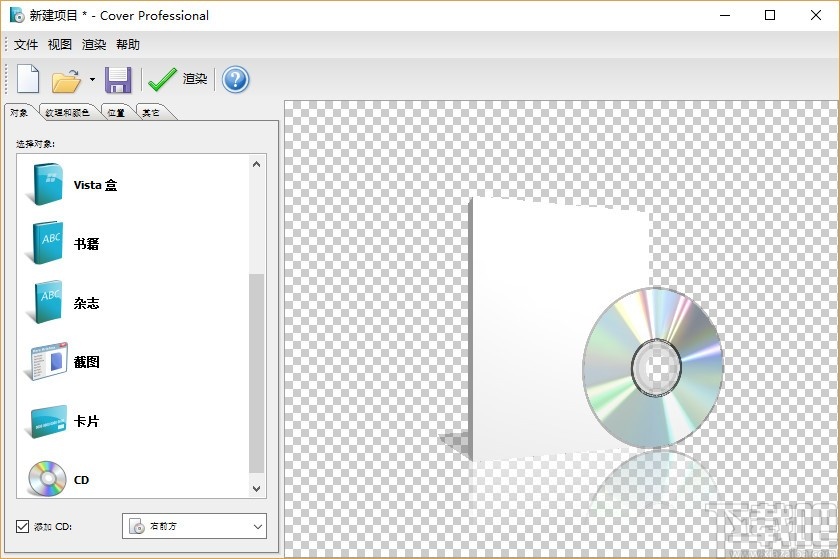The height and width of the screenshot is (559, 840).
Task: Click the 截图 label text
Action: tap(86, 362)
